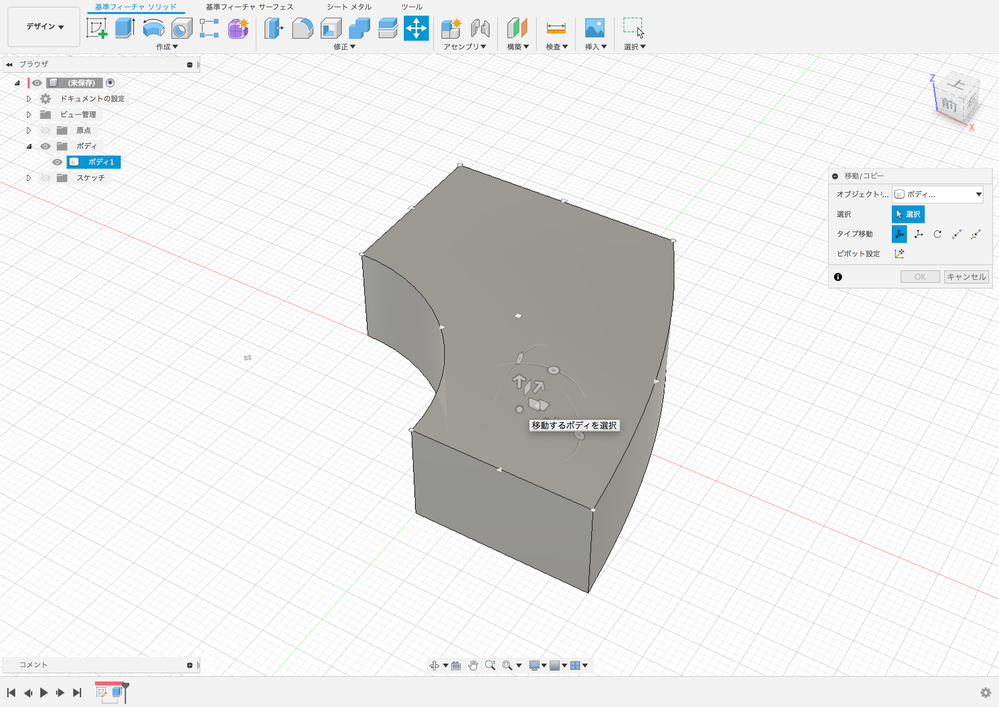Switch to 基準フィーチャ サーフェス tab
Image resolution: width=999 pixels, height=707 pixels.
pyautogui.click(x=249, y=7)
